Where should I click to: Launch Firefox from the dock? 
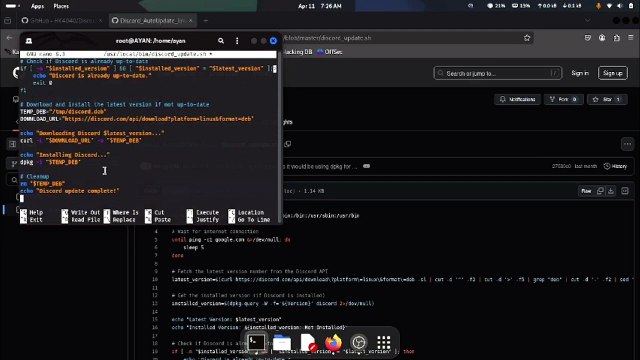(333, 342)
